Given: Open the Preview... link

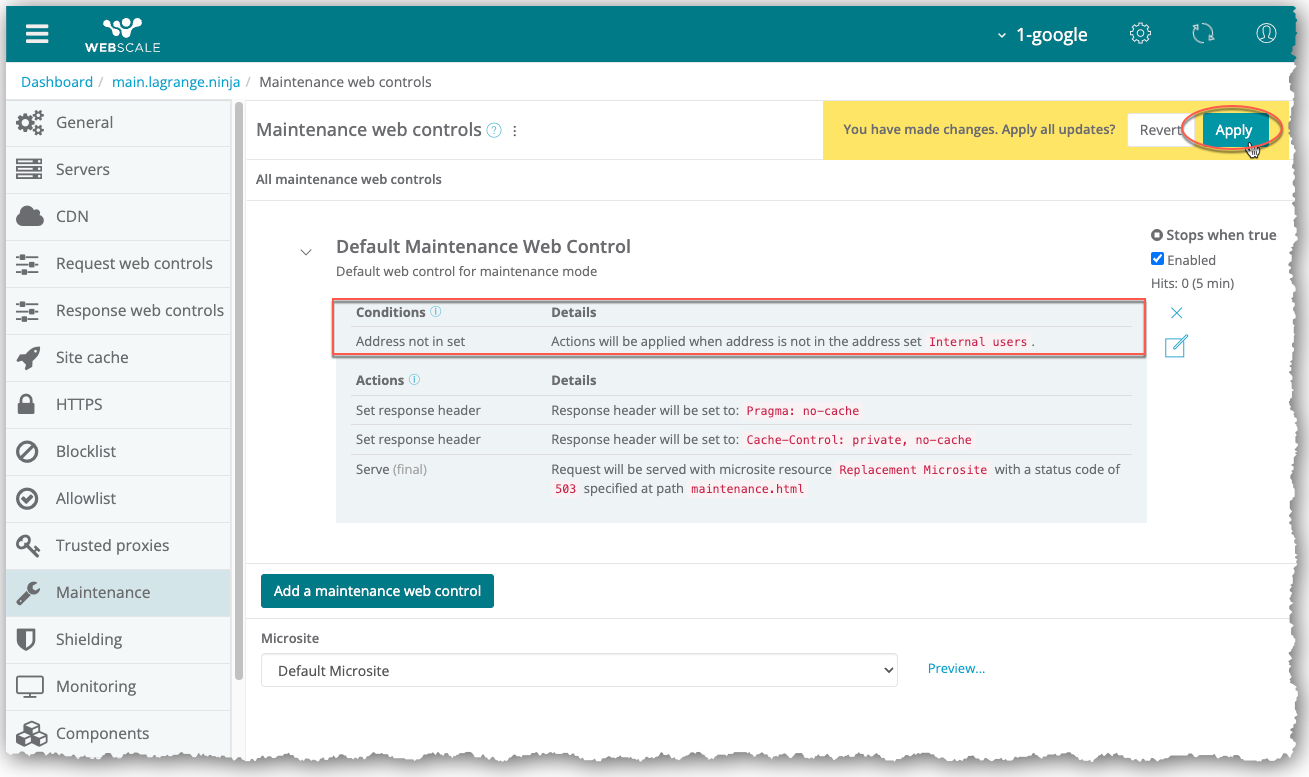Looking at the screenshot, I should point(956,669).
